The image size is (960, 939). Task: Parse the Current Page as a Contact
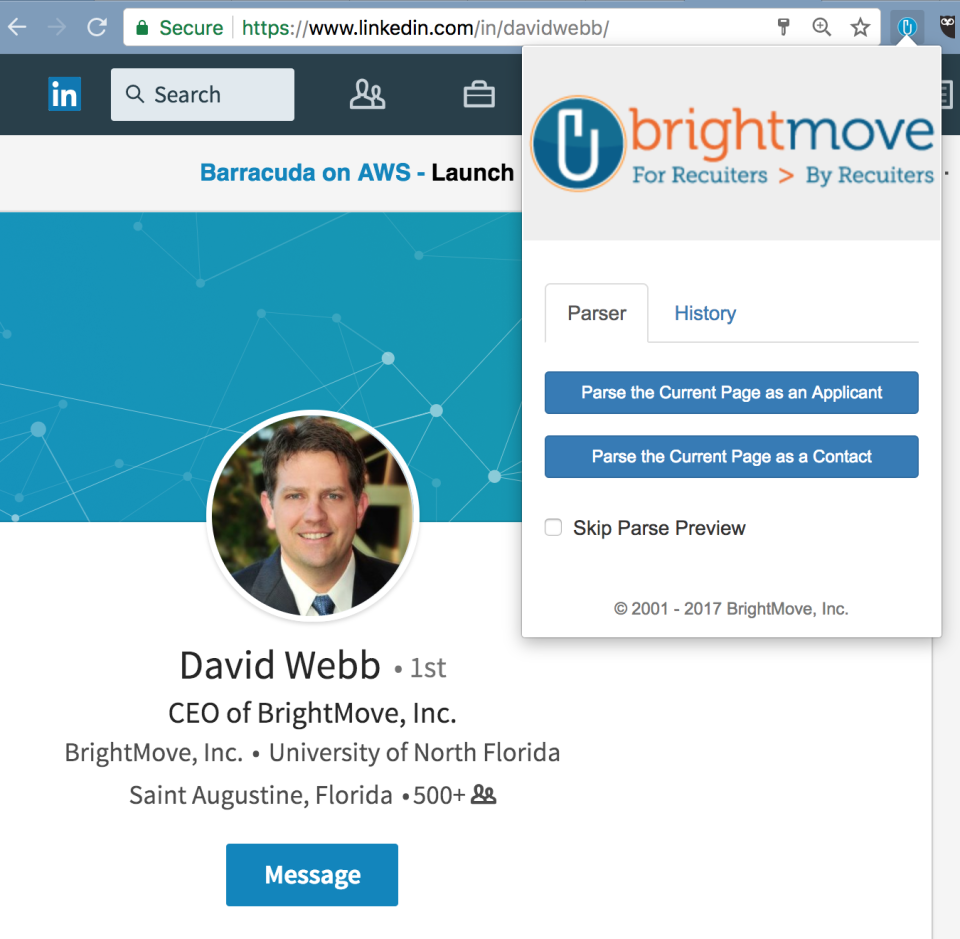(x=731, y=456)
